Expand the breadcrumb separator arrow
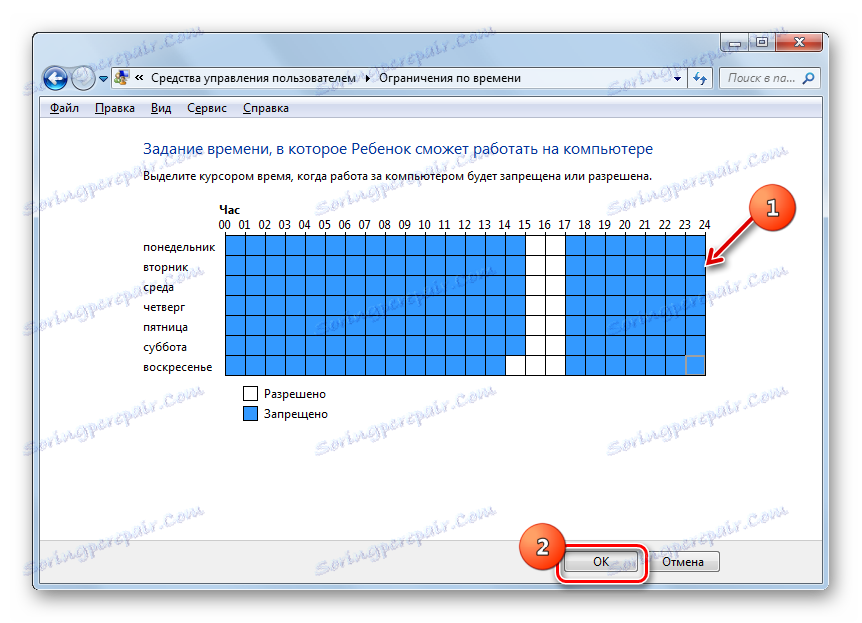This screenshot has height=623, width=862. point(367,79)
